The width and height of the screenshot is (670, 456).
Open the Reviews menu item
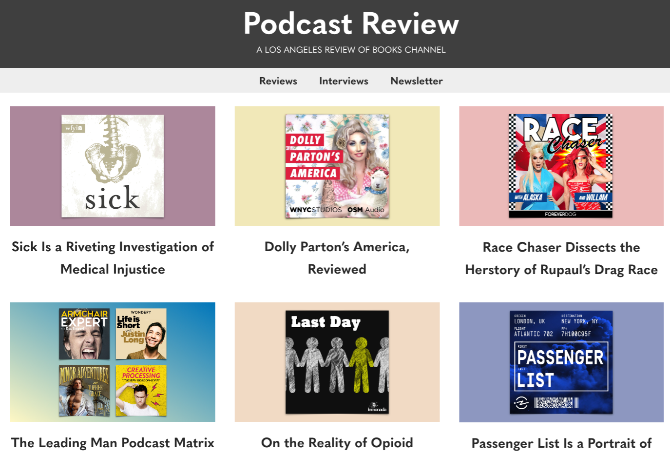click(278, 81)
